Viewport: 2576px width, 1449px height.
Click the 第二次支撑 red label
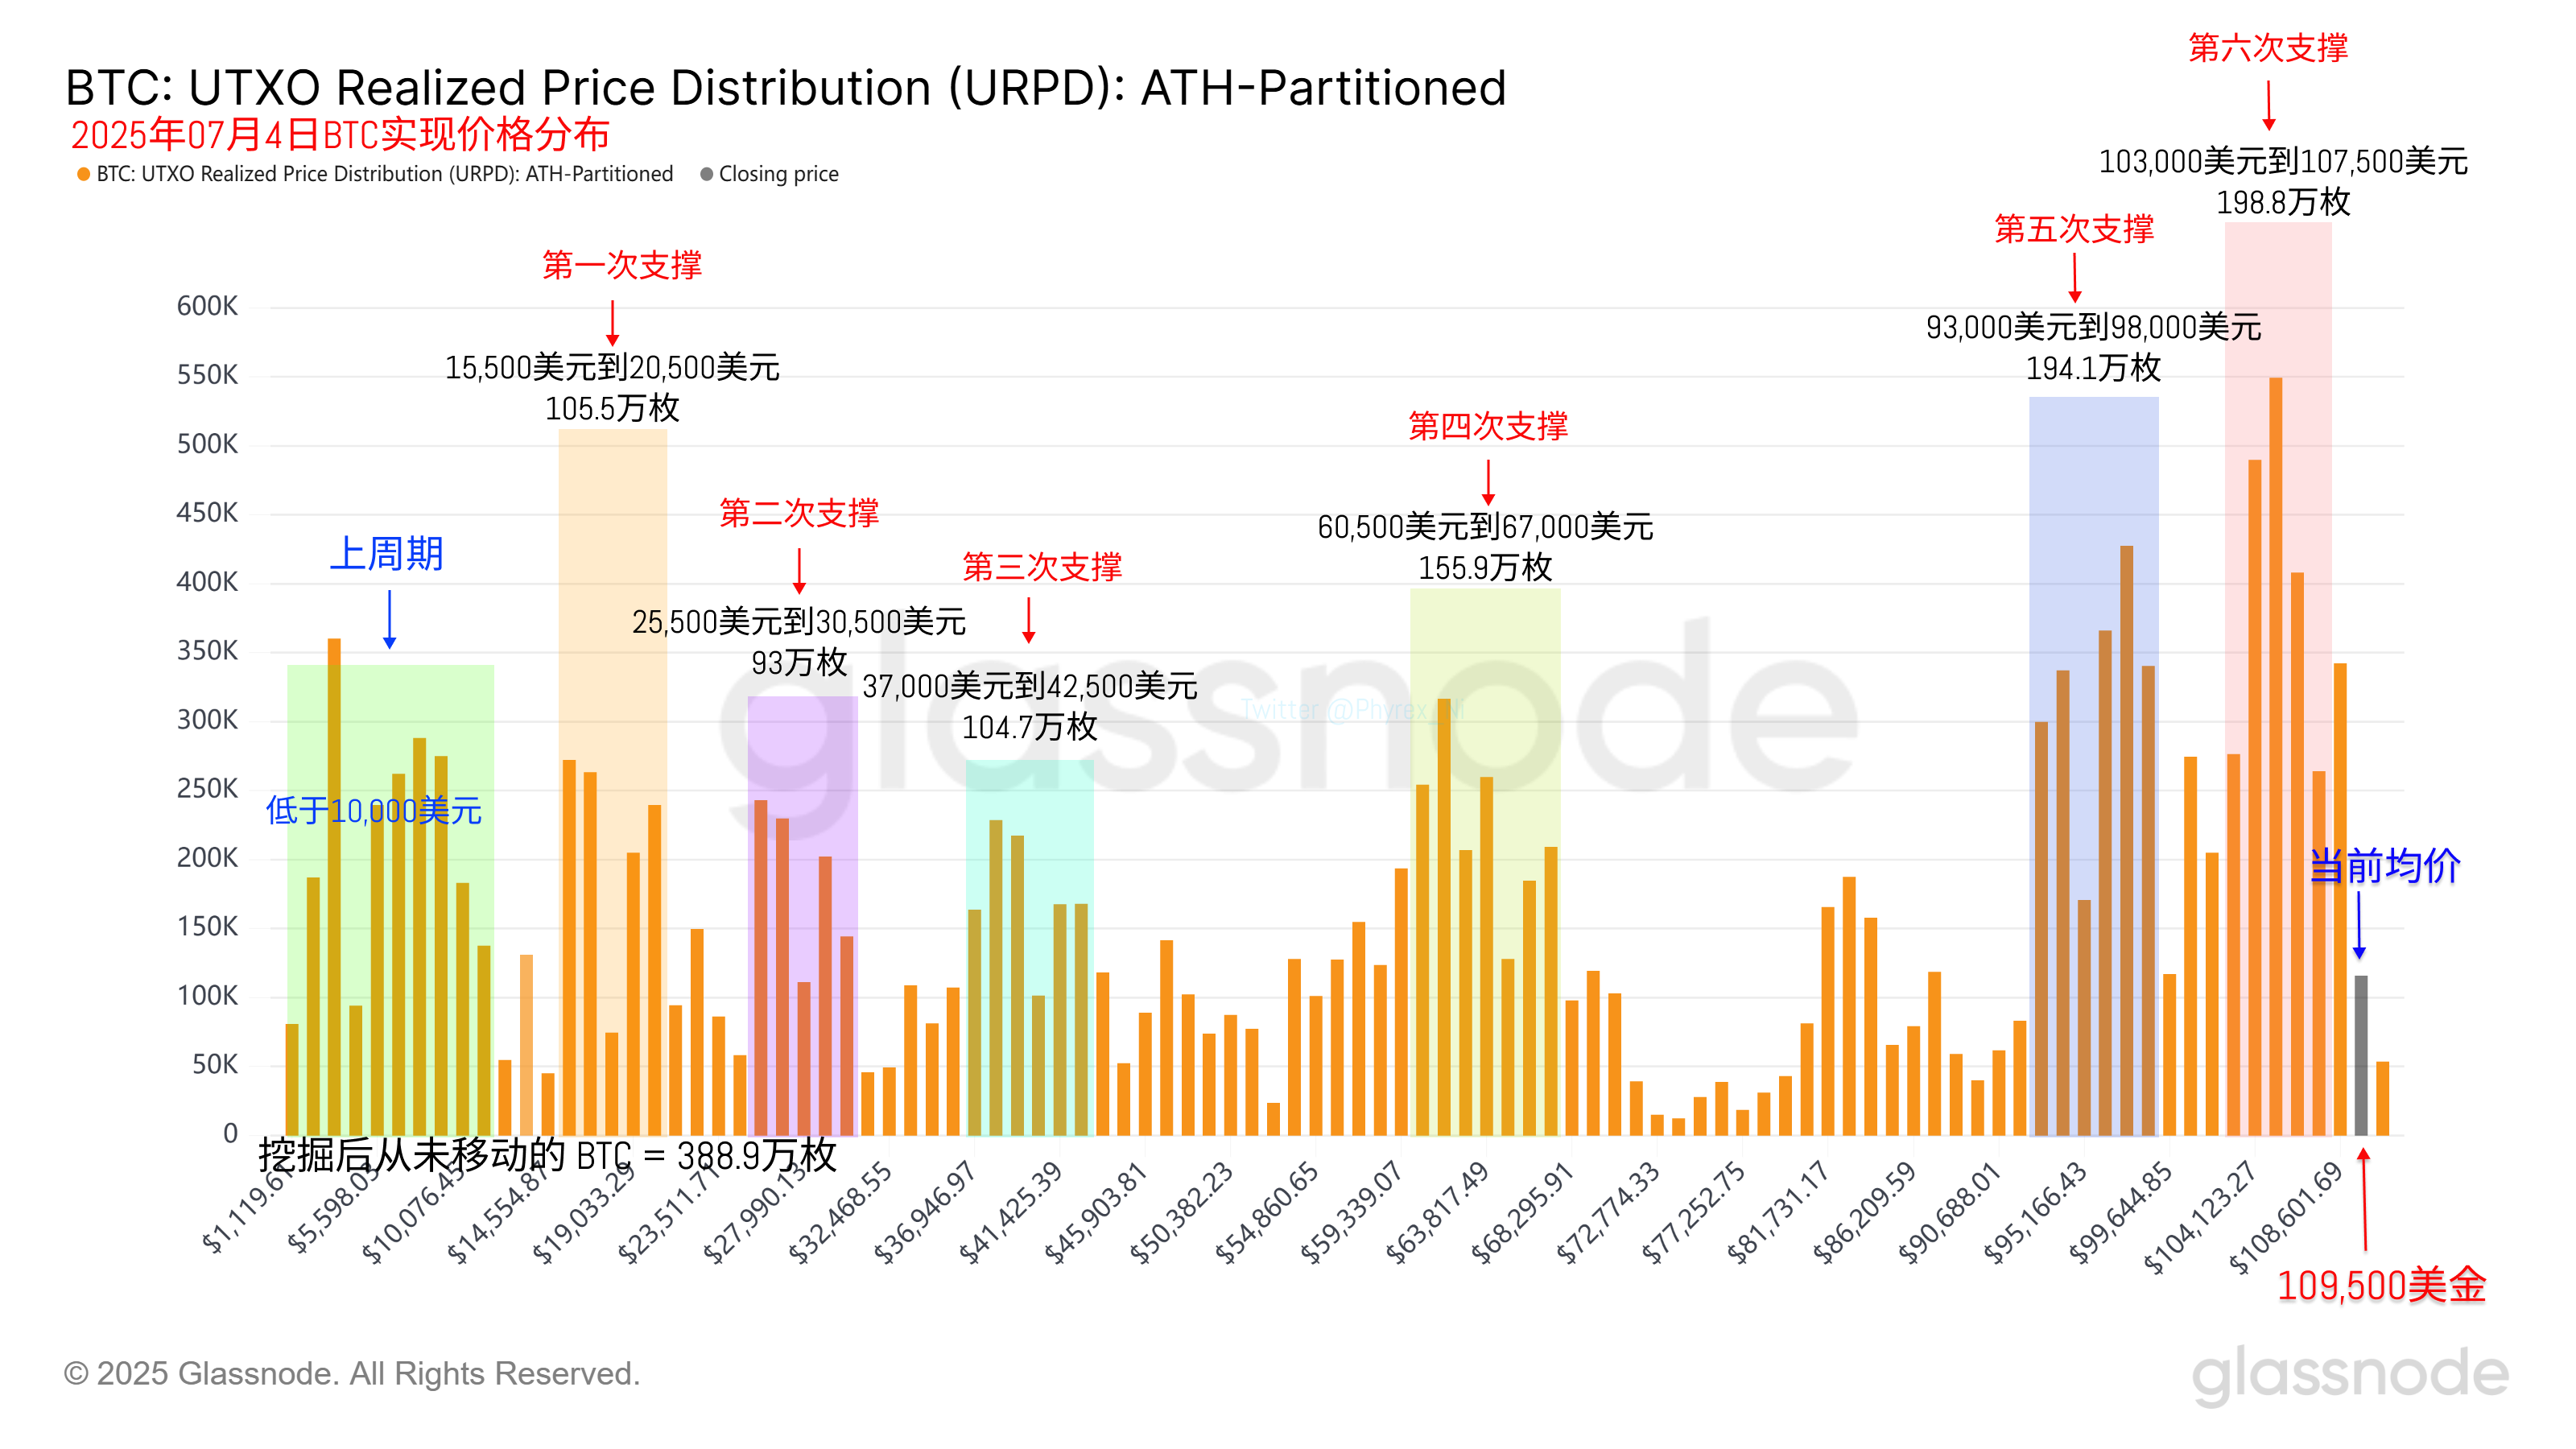(799, 513)
